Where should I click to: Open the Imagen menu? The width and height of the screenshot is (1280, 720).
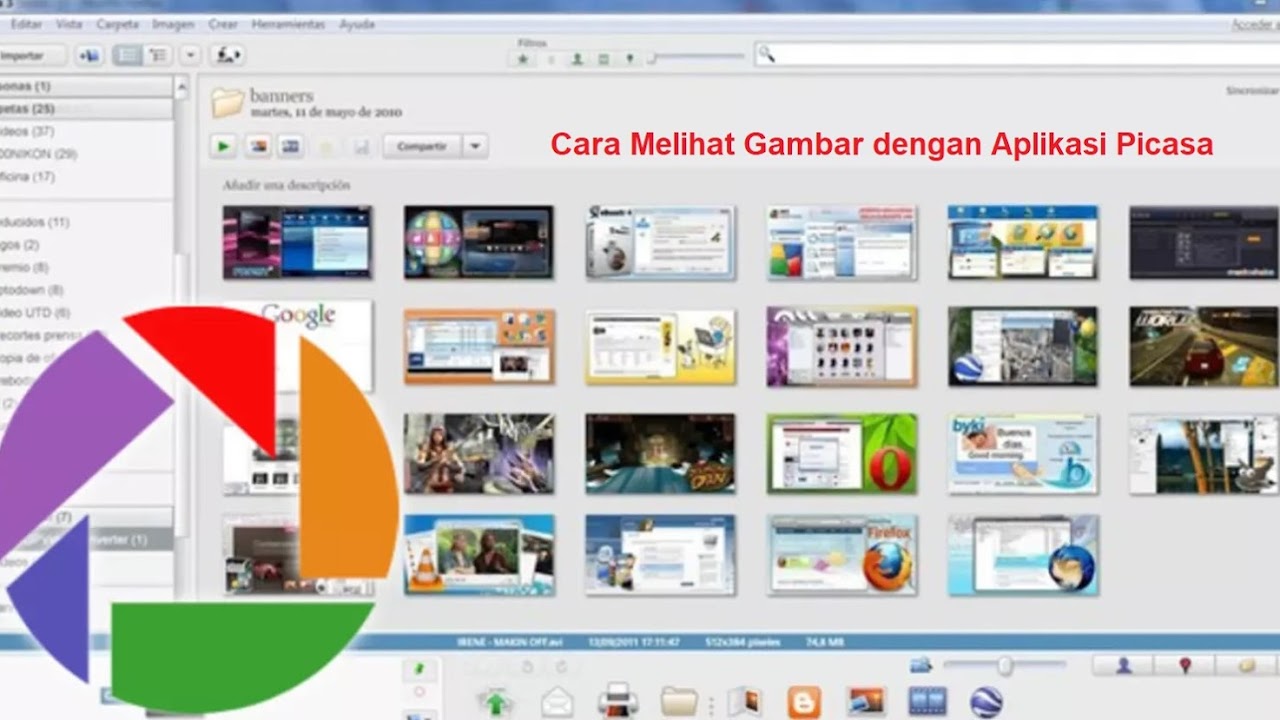173,24
